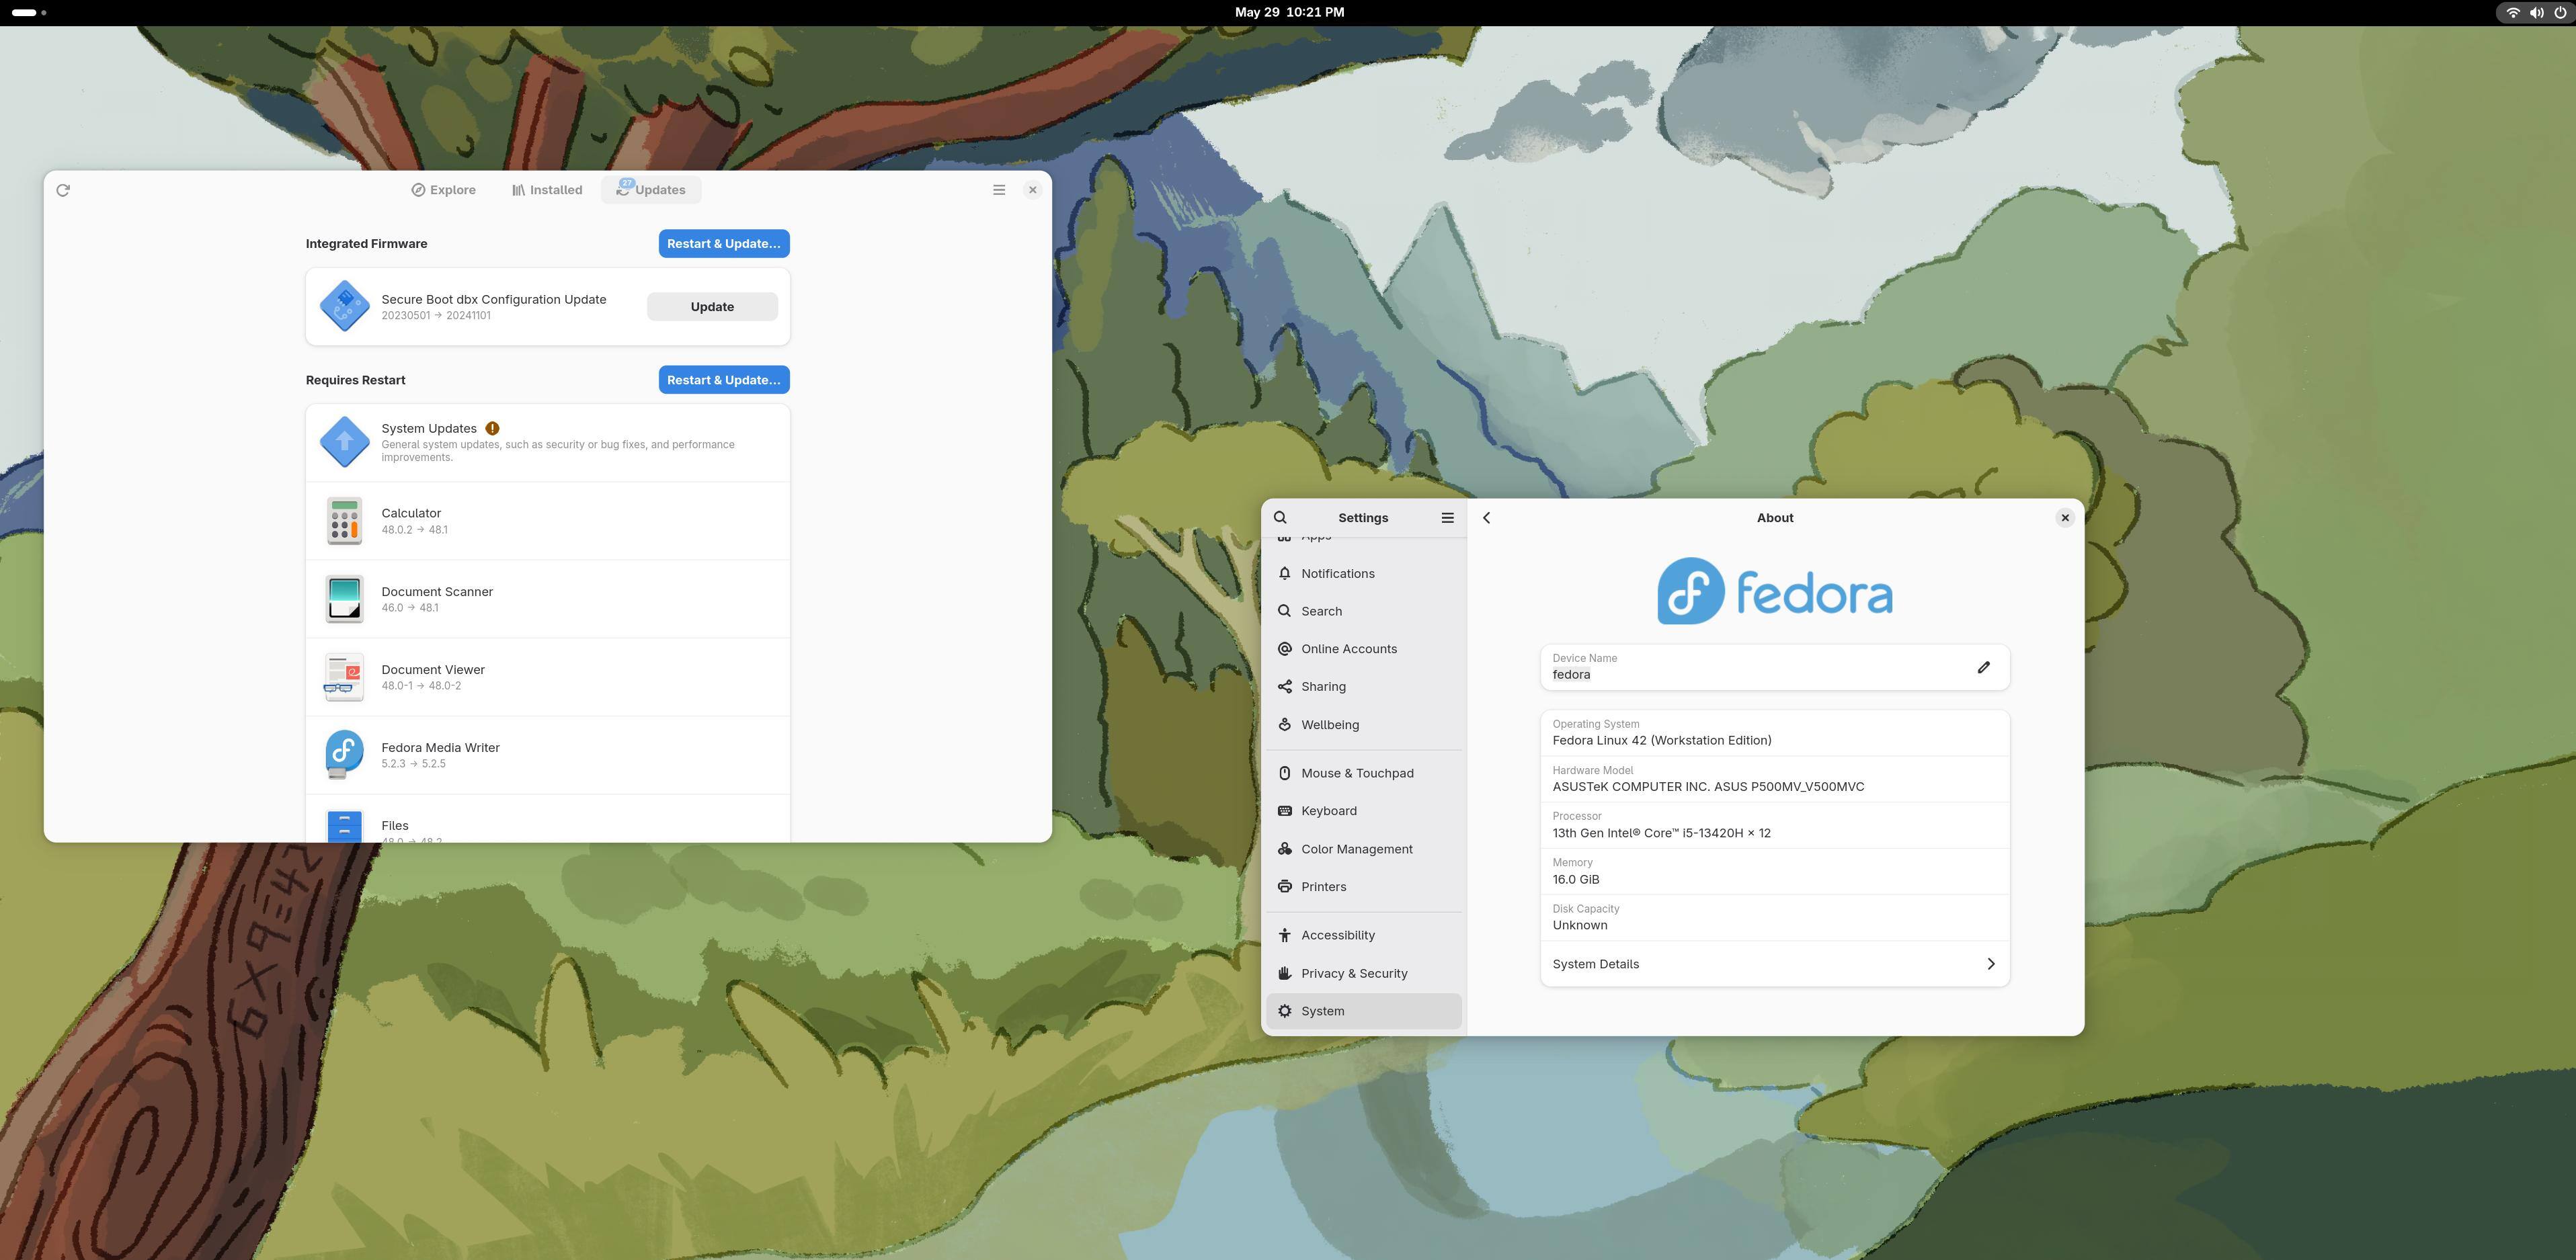Go back using the About back arrow

[1486, 518]
